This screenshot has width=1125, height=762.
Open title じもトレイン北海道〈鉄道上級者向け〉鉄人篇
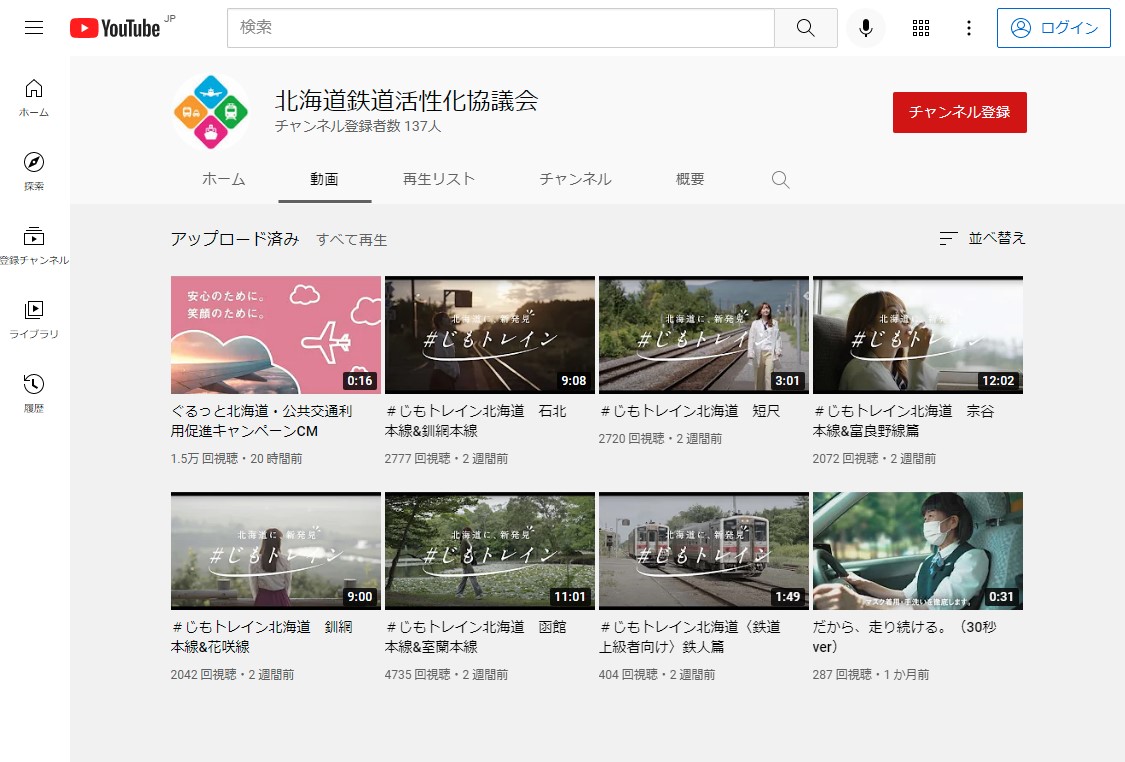689,637
